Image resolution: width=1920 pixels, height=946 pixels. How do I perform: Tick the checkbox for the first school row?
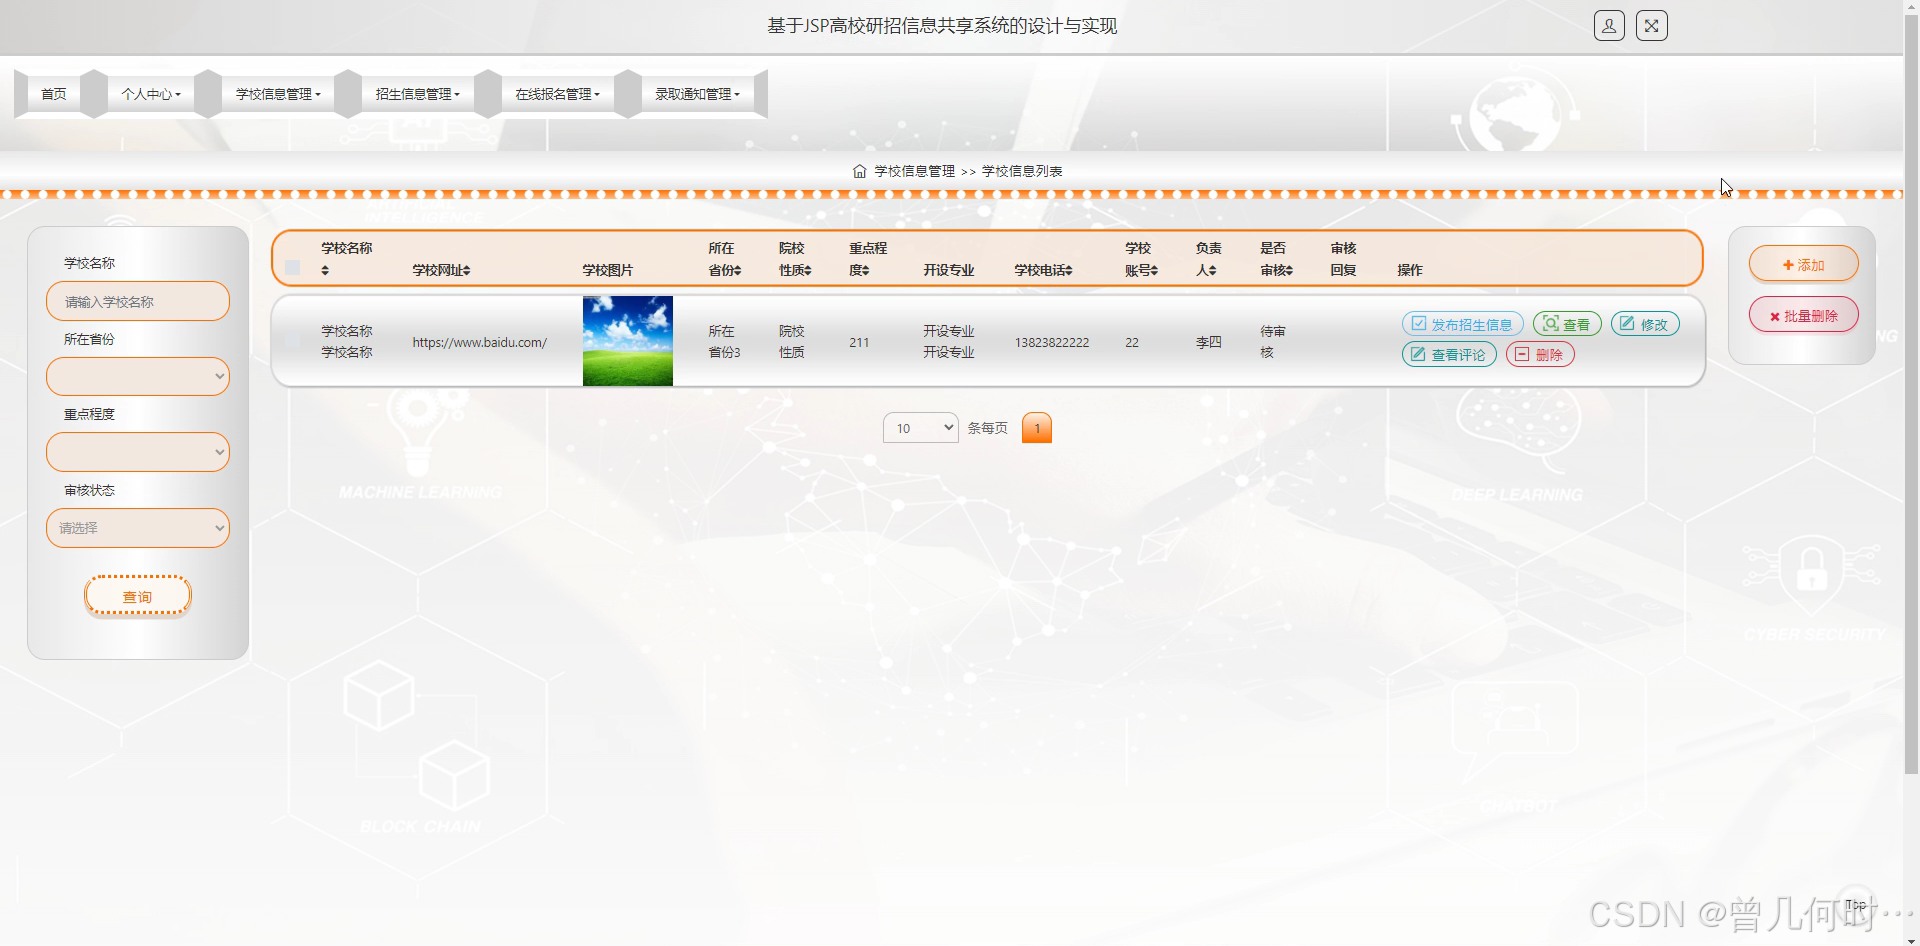292,341
